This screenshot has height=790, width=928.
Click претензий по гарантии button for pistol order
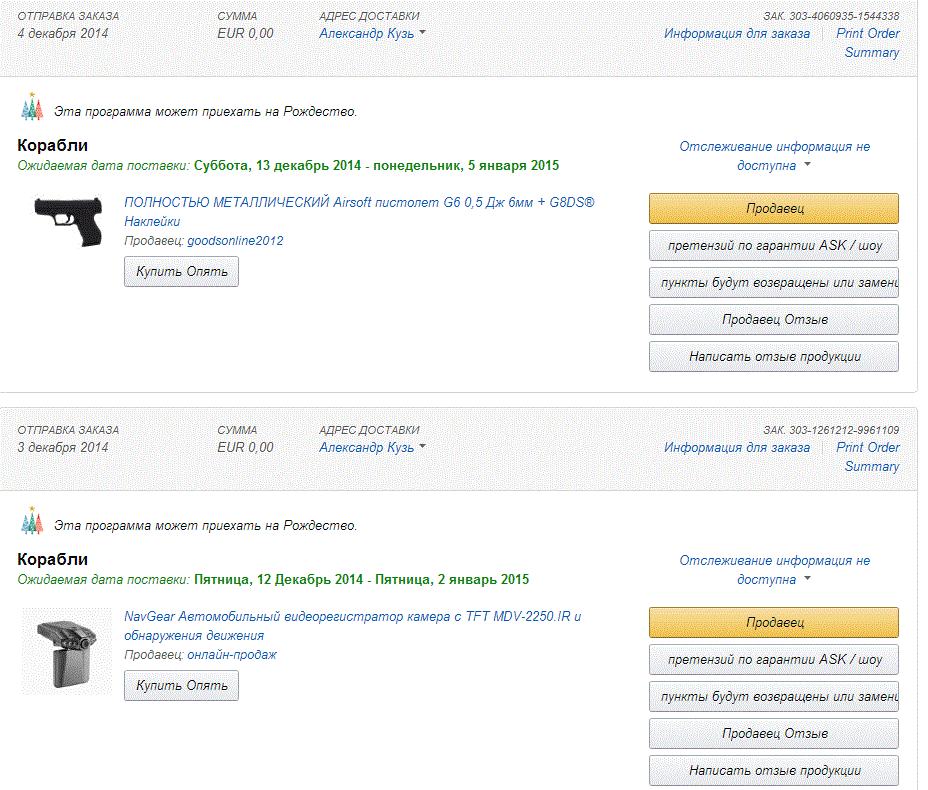coord(773,245)
